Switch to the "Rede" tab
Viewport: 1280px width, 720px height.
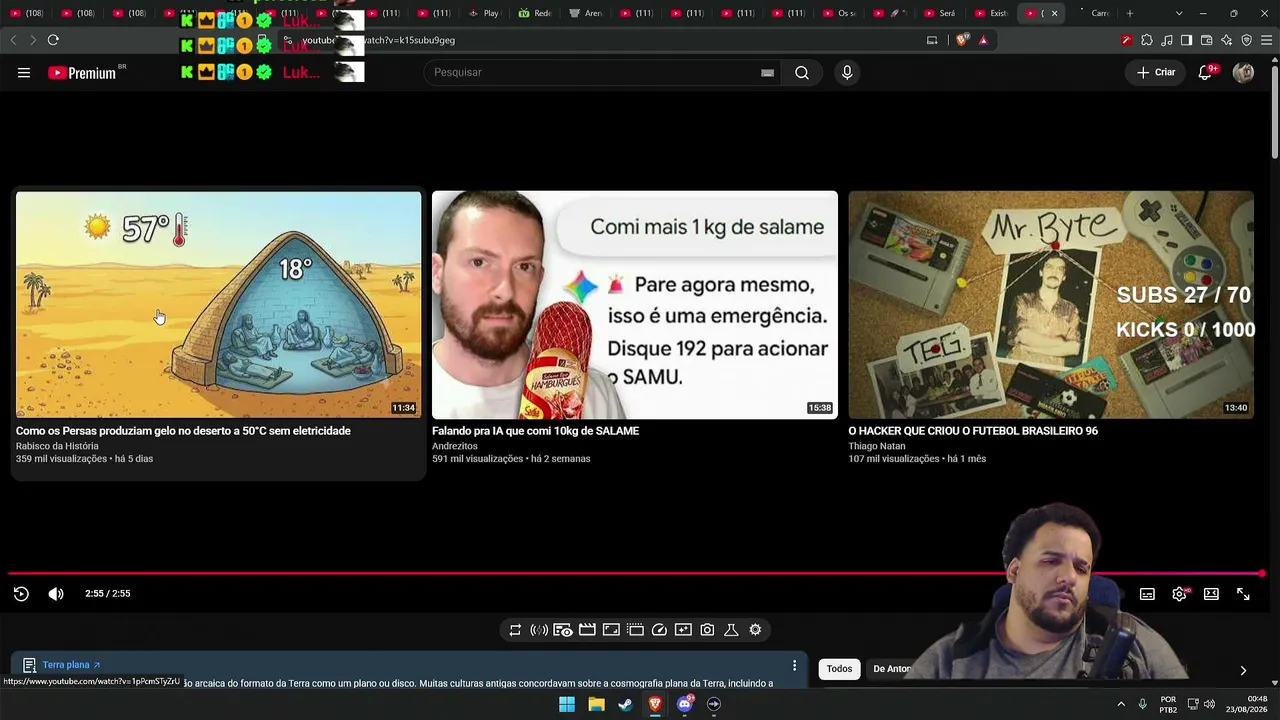(x=535, y=13)
